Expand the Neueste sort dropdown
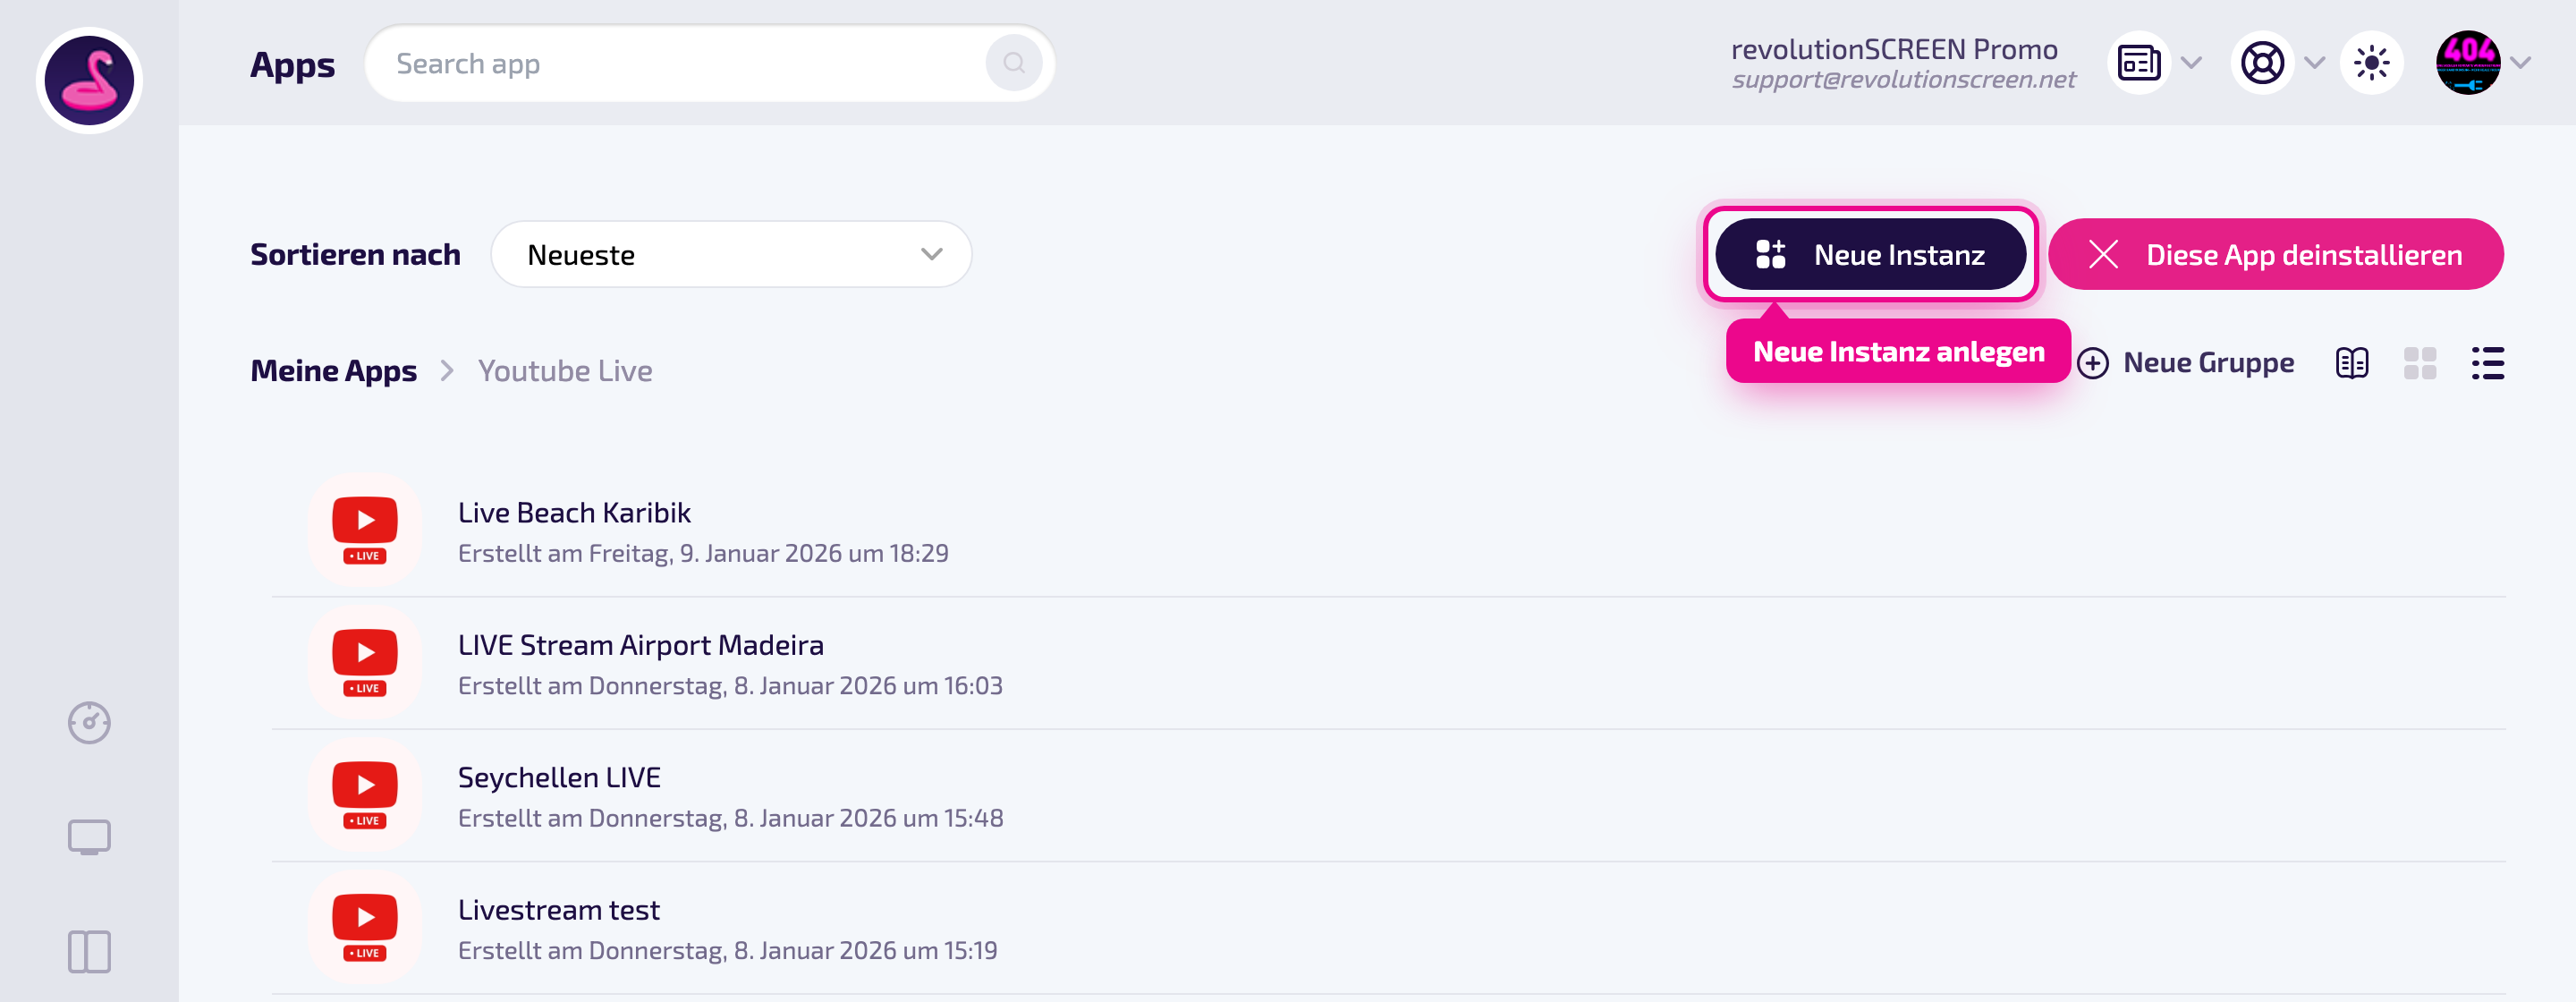The height and width of the screenshot is (1002, 2576). pyautogui.click(x=731, y=254)
